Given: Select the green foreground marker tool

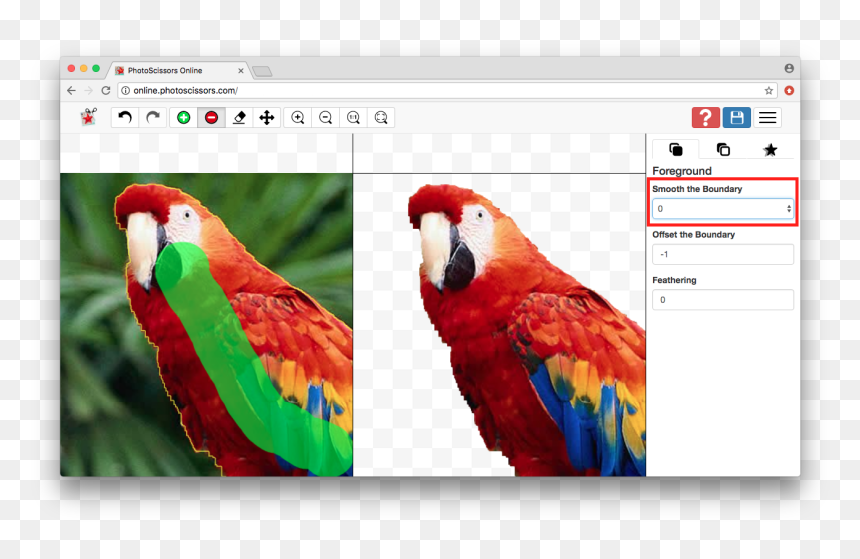Looking at the screenshot, I should pyautogui.click(x=184, y=117).
